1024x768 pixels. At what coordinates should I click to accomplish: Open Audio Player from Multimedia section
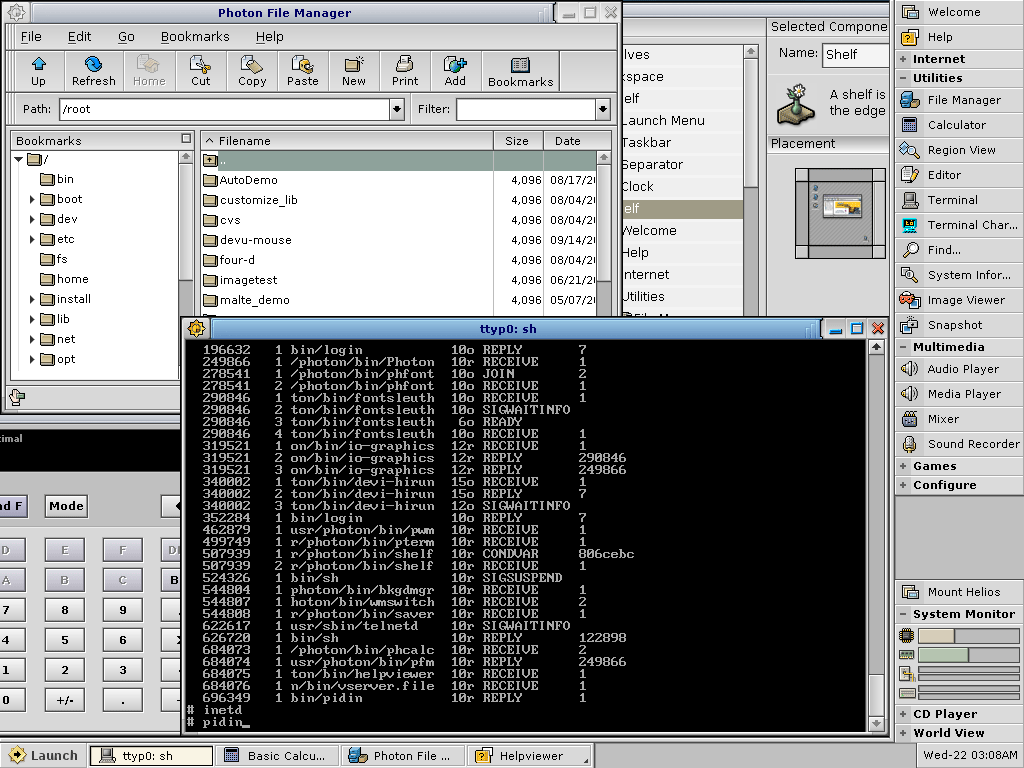pyautogui.click(x=962, y=369)
